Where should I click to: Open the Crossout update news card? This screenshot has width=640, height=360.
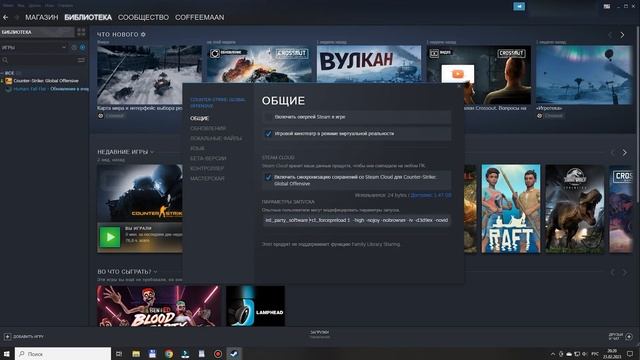(259, 64)
